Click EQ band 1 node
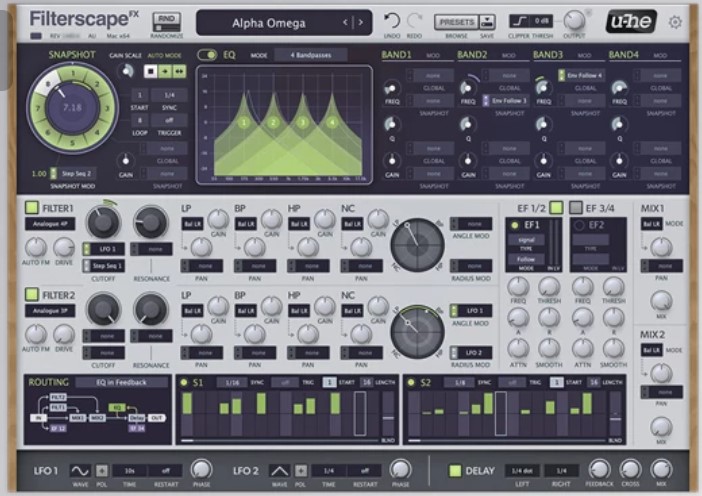Viewport: 702px width, 496px height. tap(244, 123)
